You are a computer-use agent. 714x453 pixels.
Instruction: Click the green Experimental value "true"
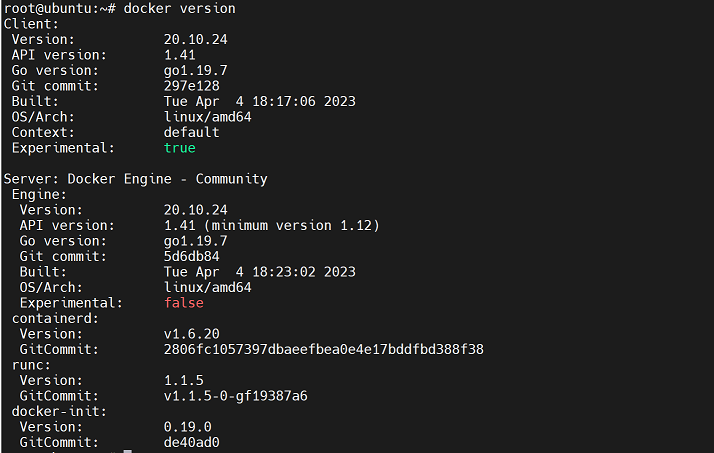(x=180, y=148)
